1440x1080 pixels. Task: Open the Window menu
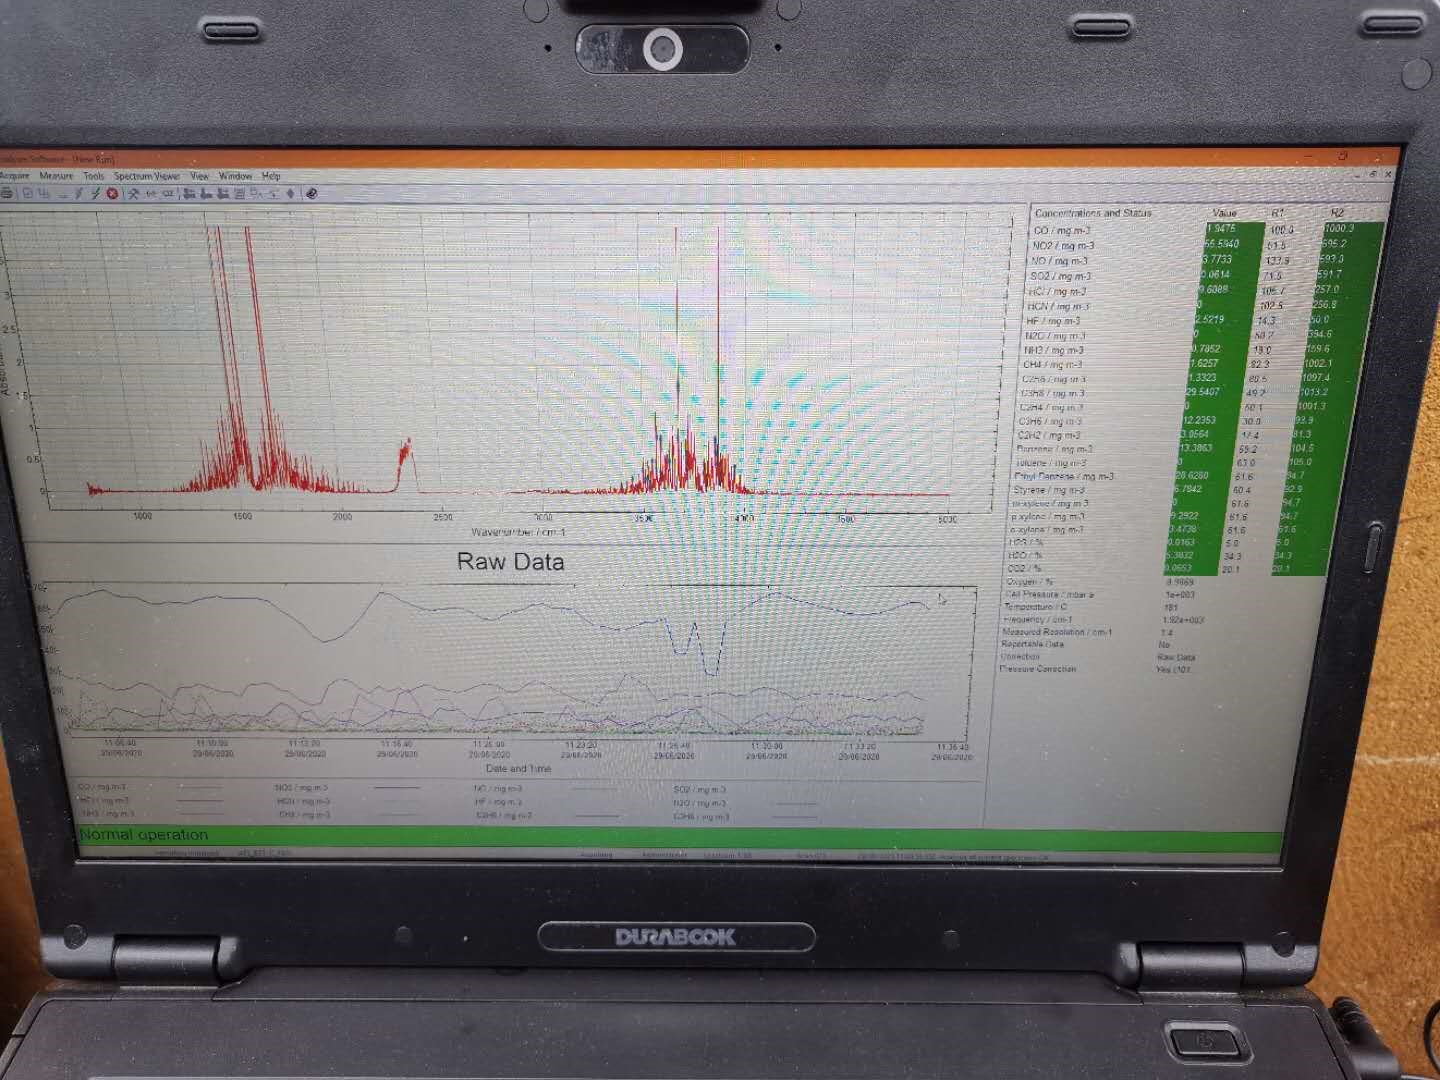pyautogui.click(x=235, y=176)
